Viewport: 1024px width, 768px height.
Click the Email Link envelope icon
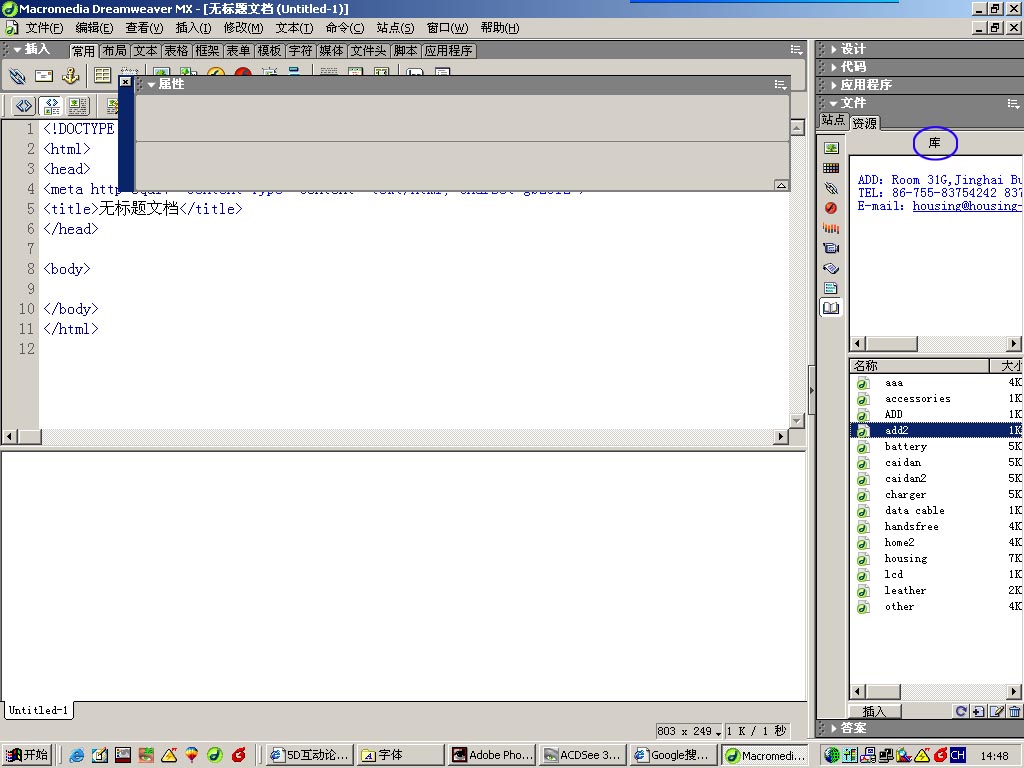[x=44, y=76]
